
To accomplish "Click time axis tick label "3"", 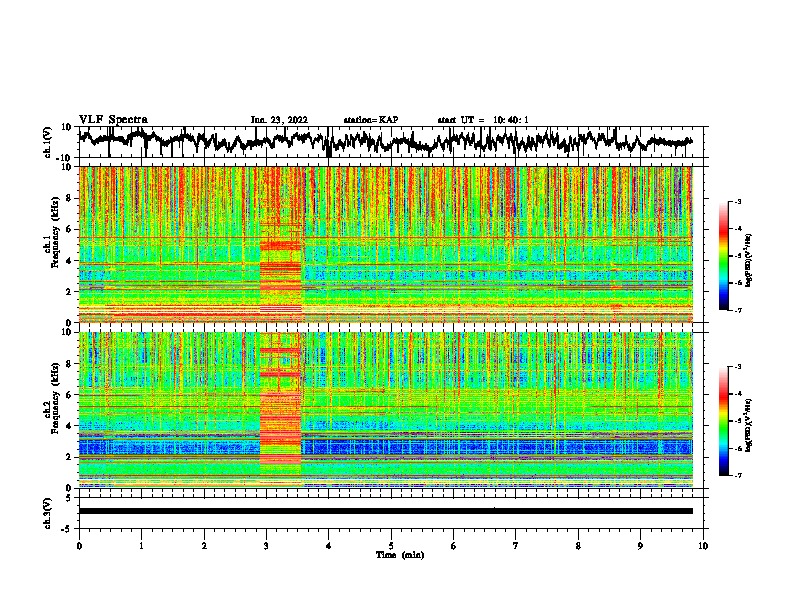I will [266, 546].
